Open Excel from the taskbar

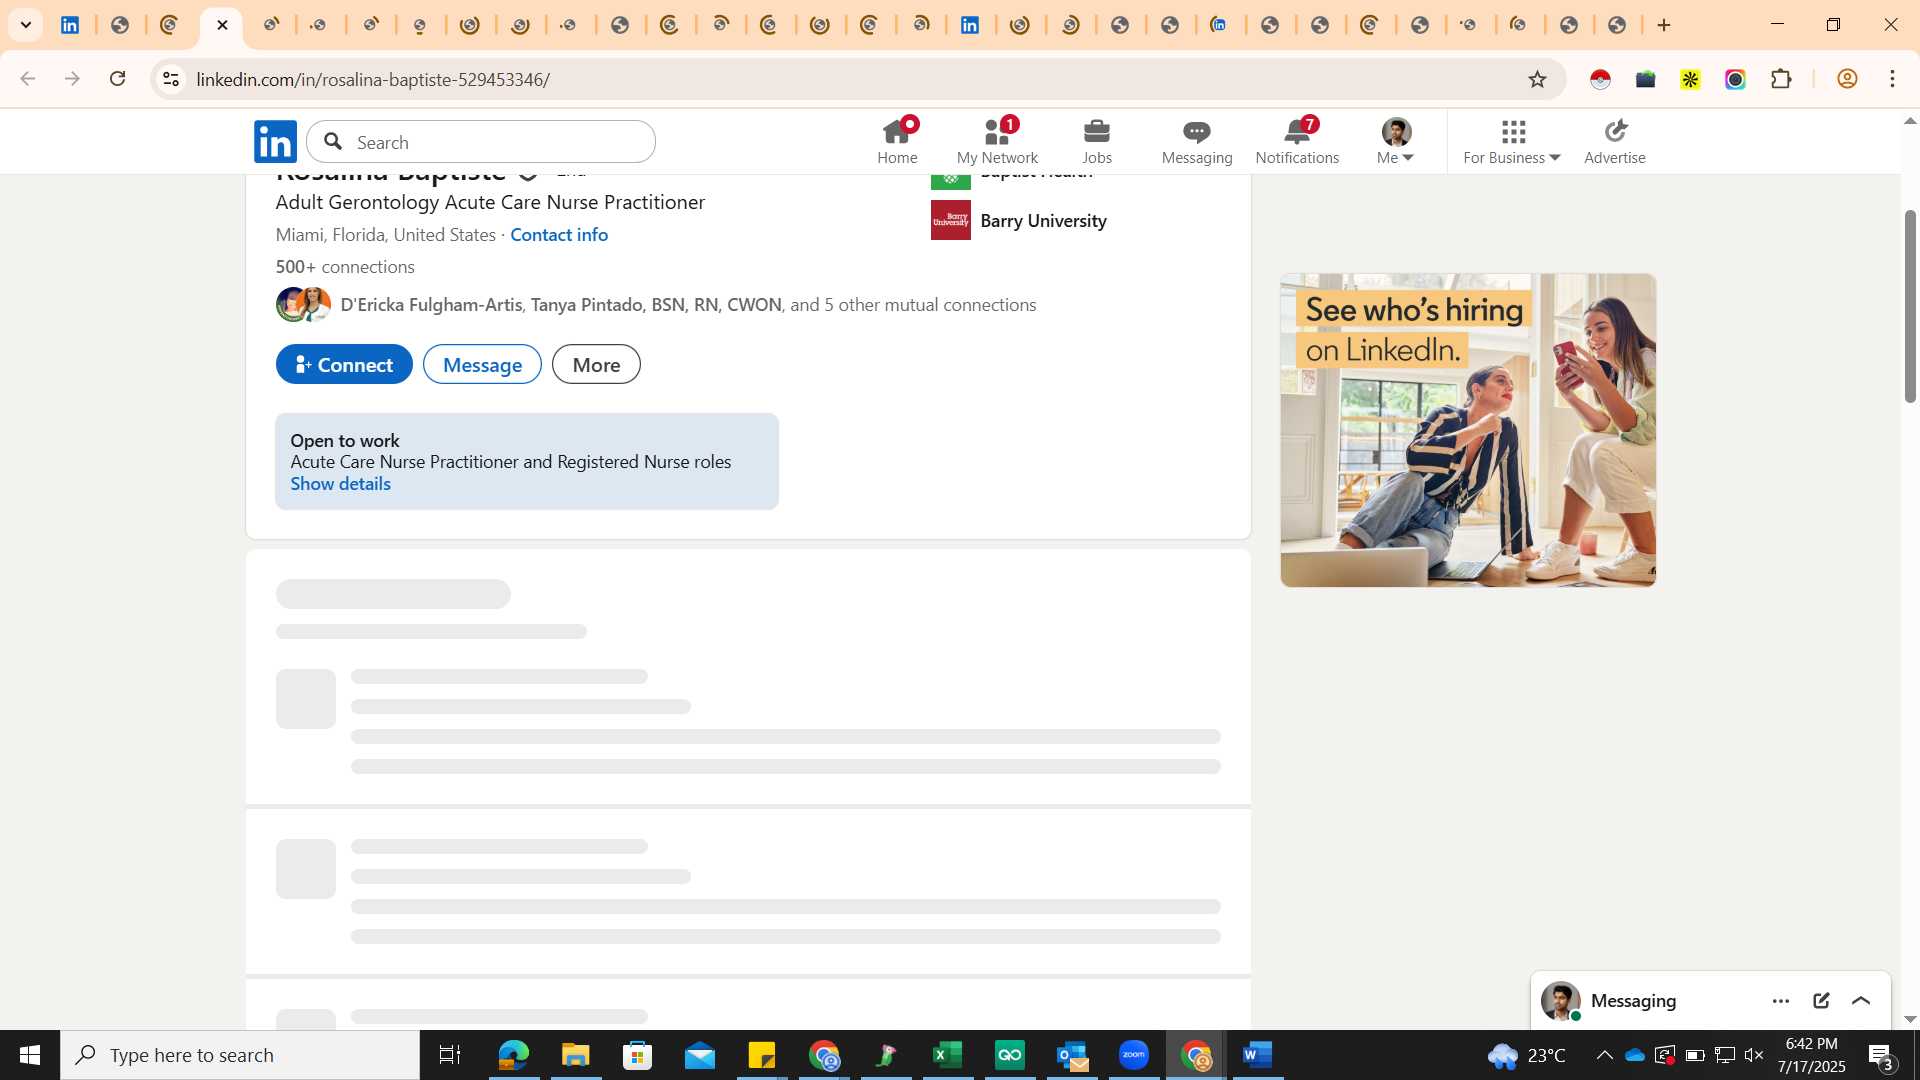pyautogui.click(x=947, y=1055)
